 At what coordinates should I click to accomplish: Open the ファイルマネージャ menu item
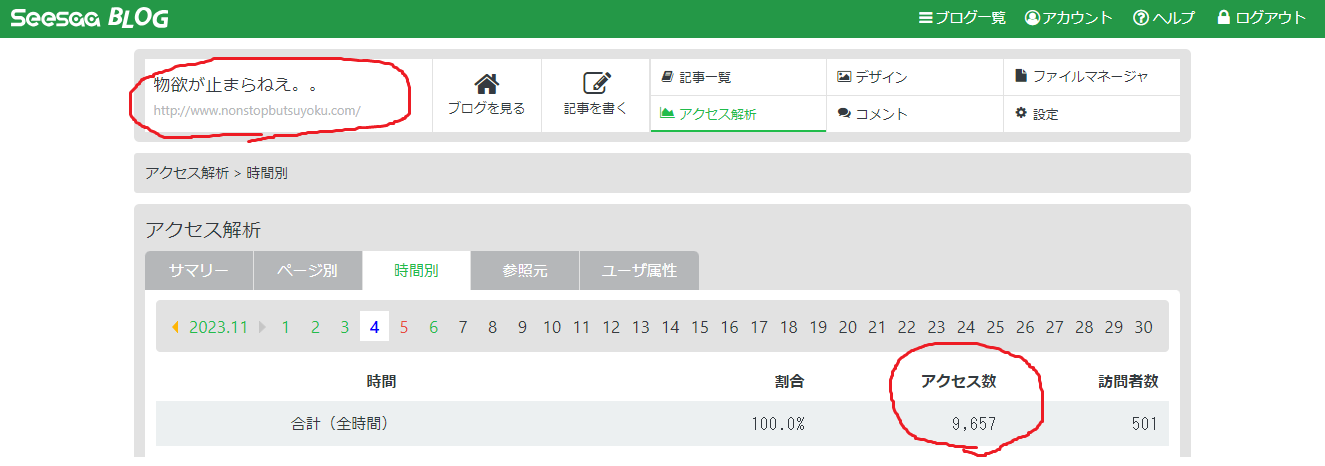tap(1092, 76)
